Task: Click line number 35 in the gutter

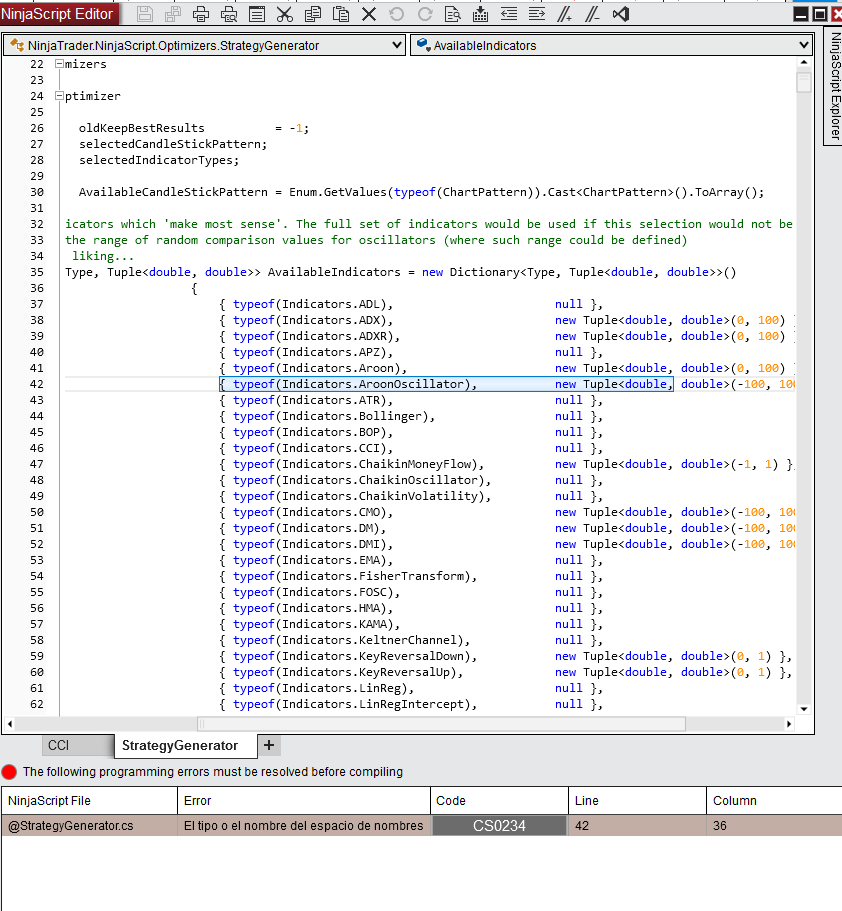Action: [x=37, y=272]
